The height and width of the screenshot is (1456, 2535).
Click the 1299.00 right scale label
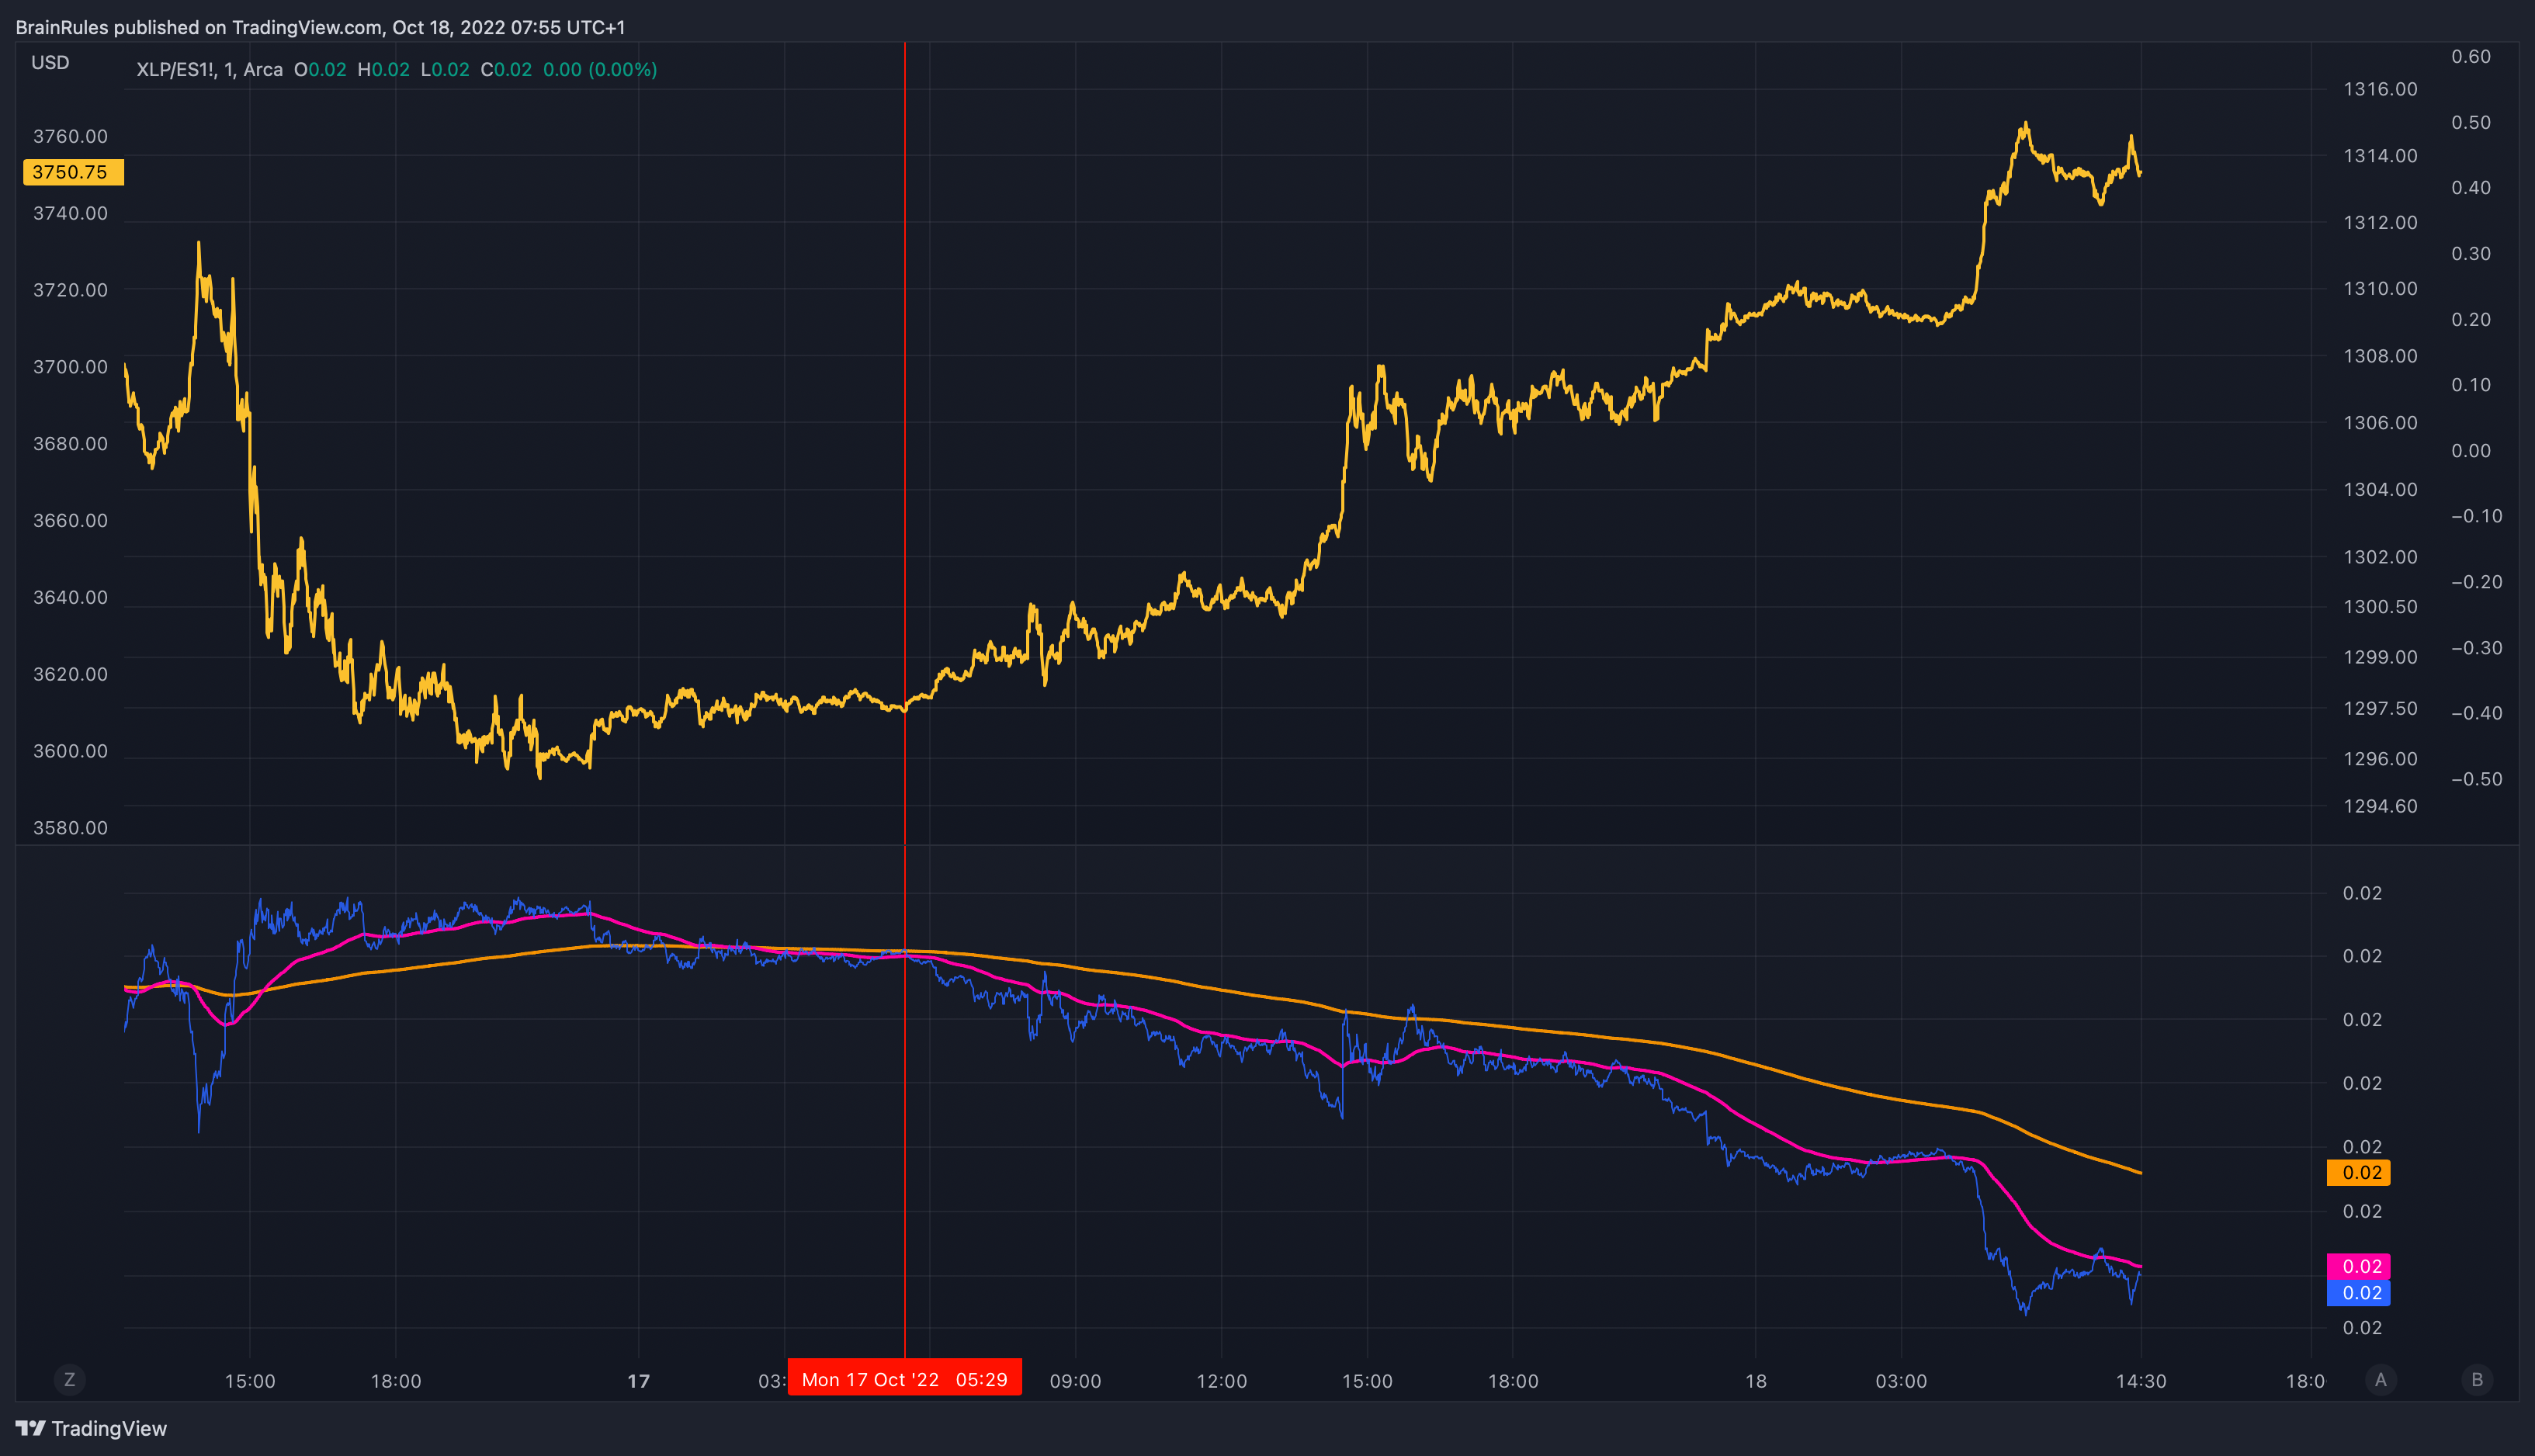pos(2380,657)
